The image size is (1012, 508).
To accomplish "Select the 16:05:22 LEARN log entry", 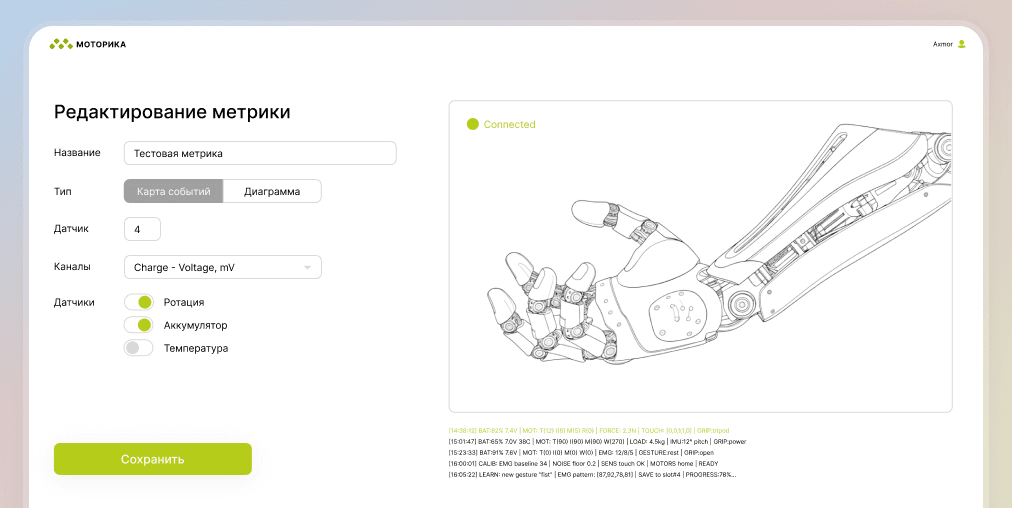I will pyautogui.click(x=592, y=475).
